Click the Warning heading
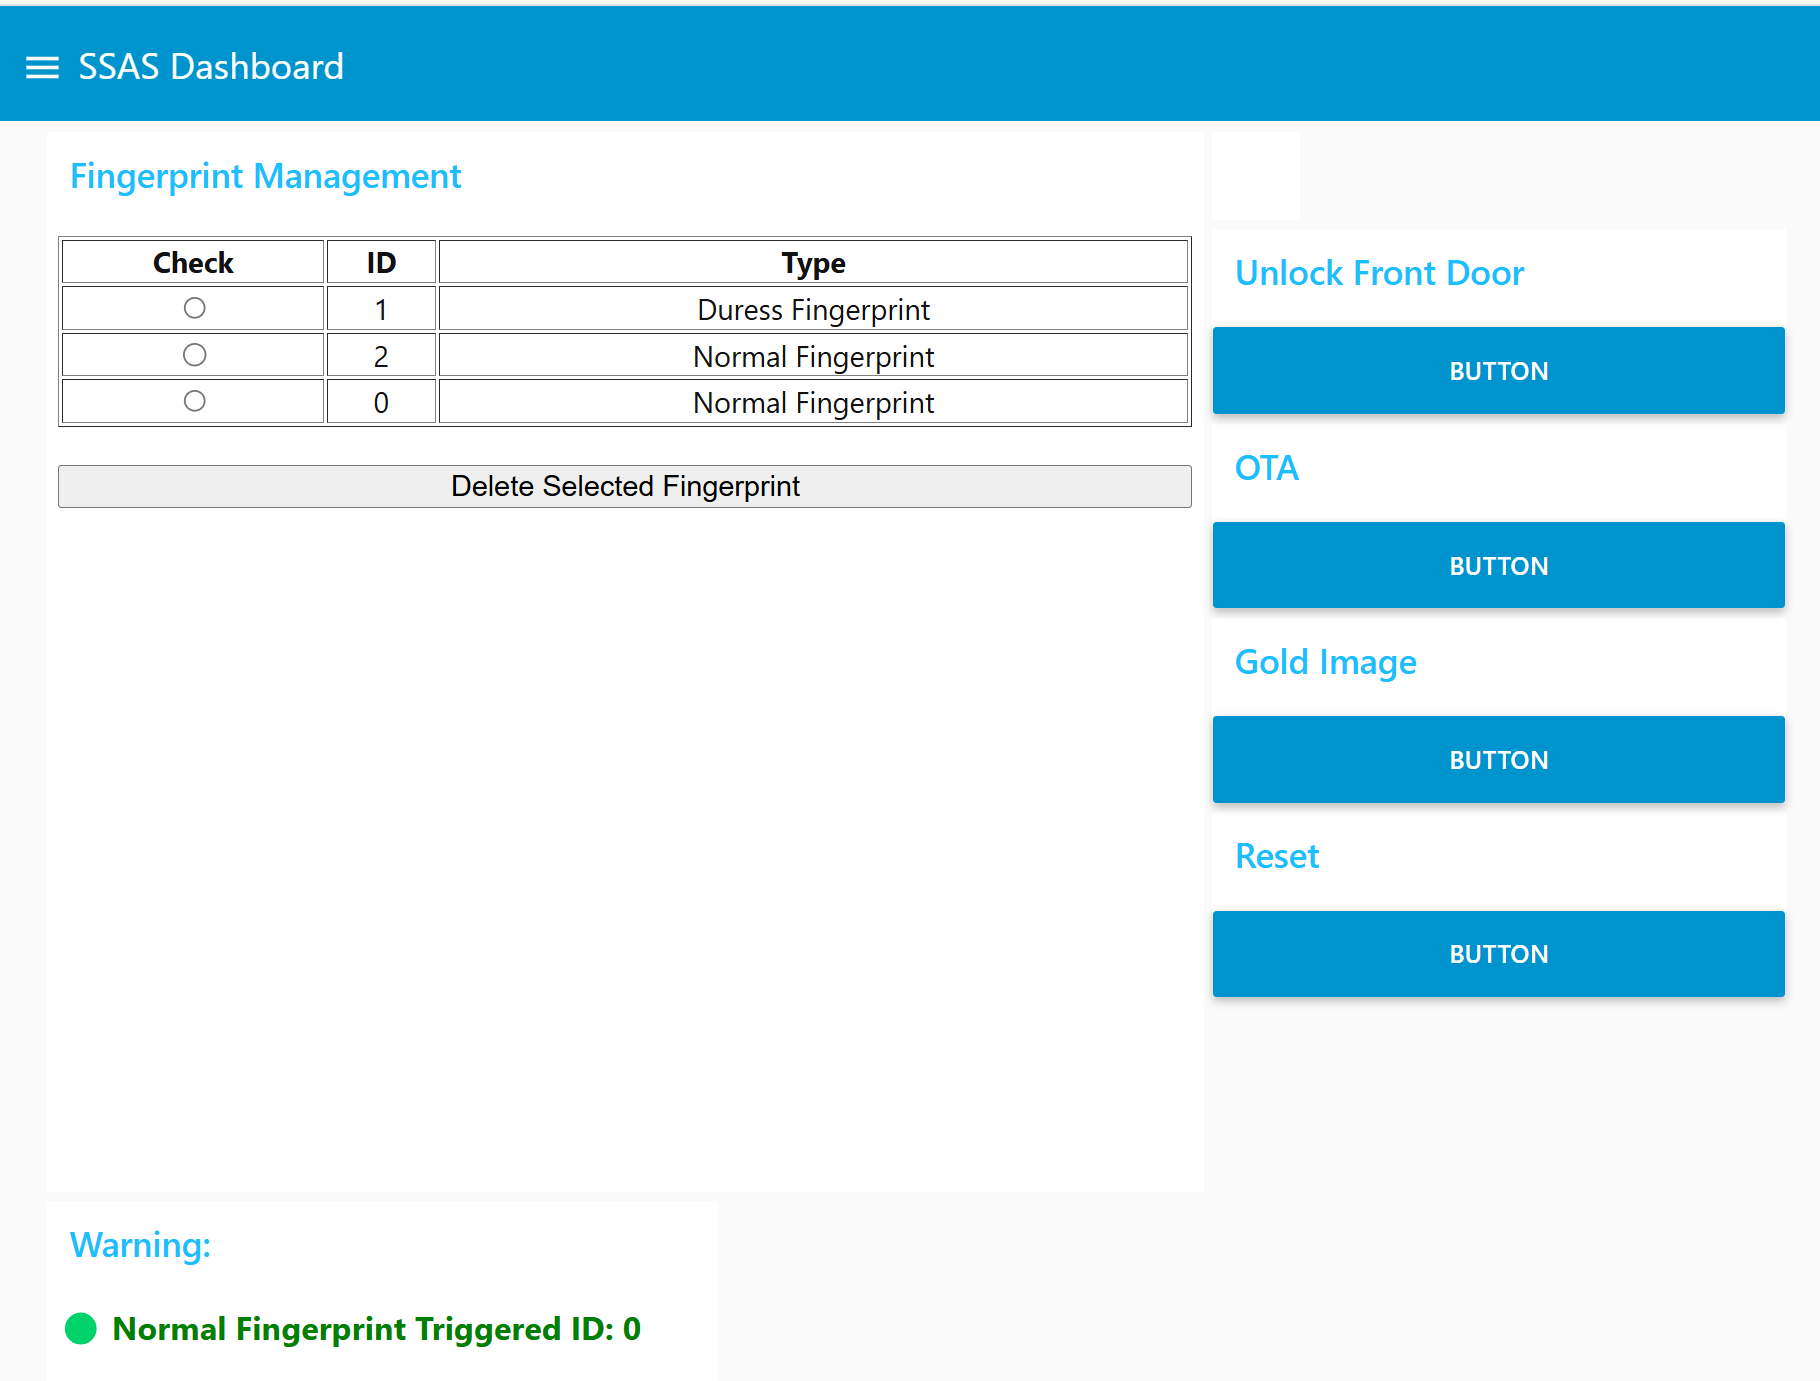 139,1245
